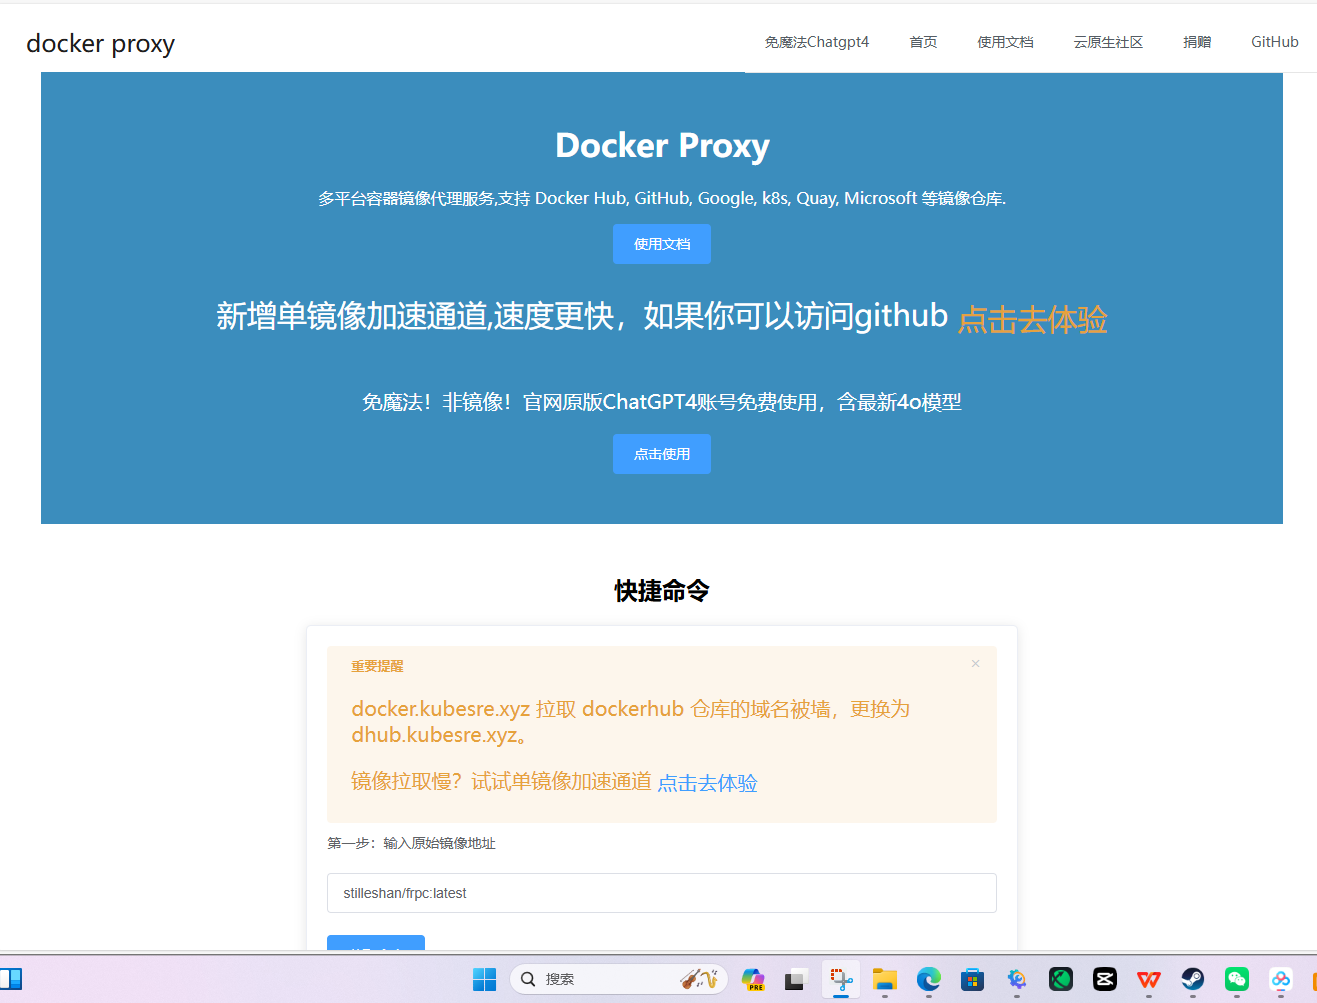Click the blue 使用文档 button in banner
Screen dimensions: 1317x1003
tap(662, 244)
